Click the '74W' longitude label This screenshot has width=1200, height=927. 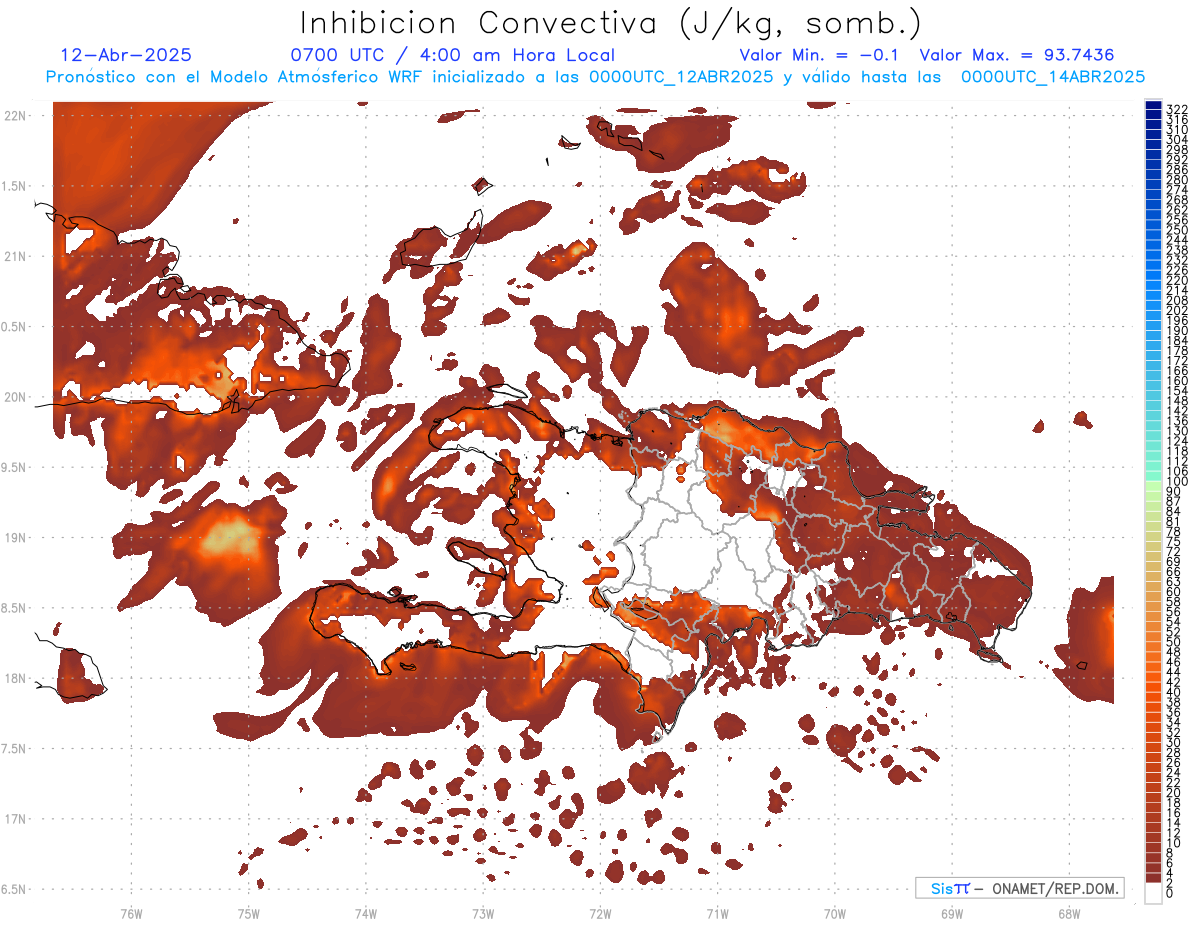pos(366,913)
